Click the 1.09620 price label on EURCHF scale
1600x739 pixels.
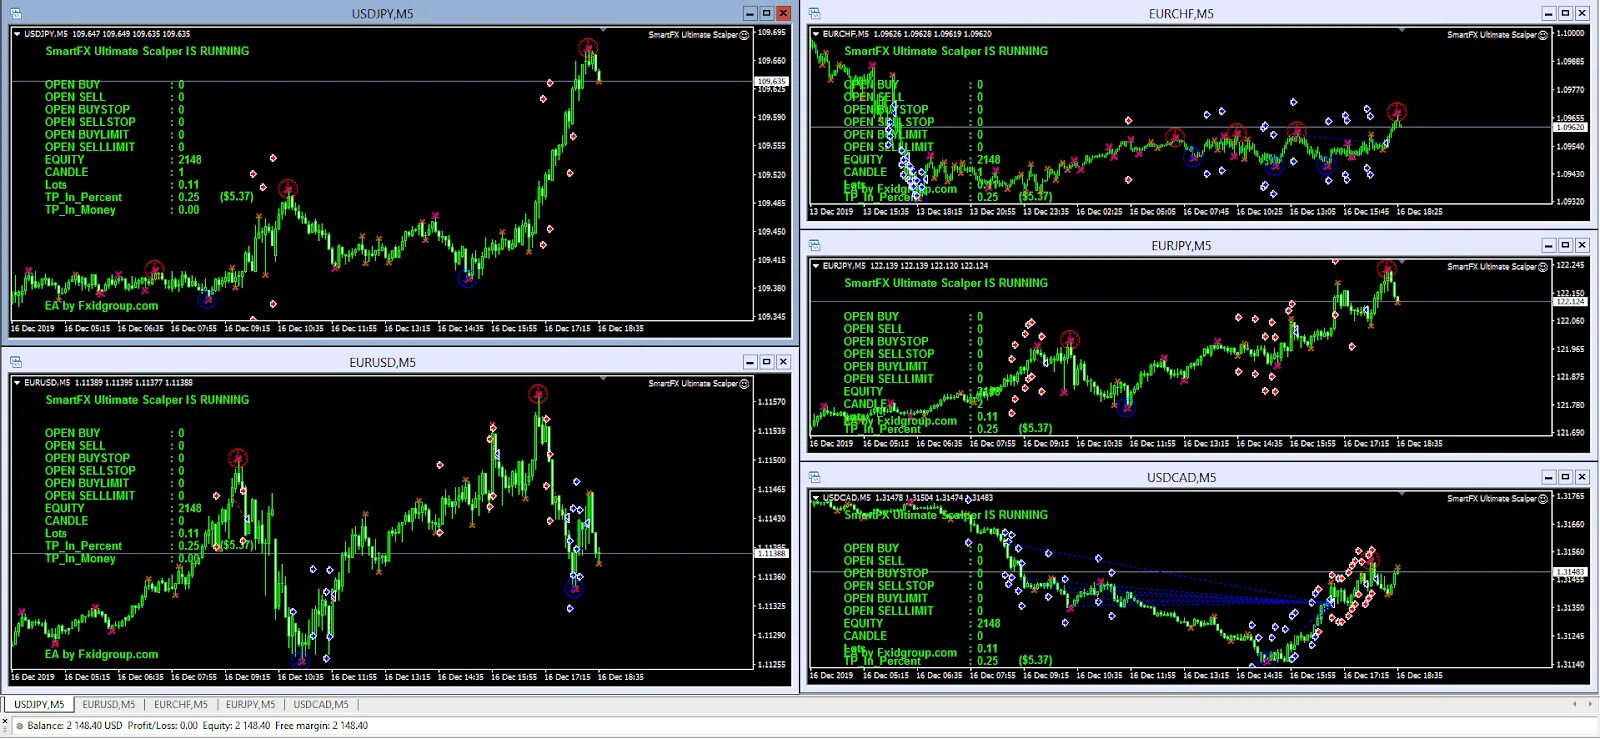click(x=1570, y=127)
